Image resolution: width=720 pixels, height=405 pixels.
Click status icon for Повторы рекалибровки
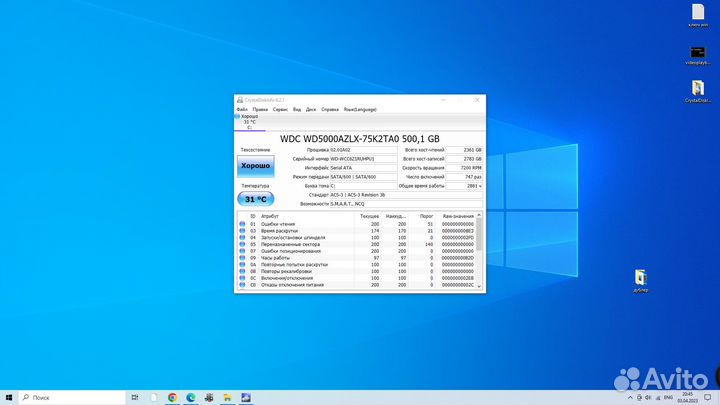pyautogui.click(x=242, y=271)
